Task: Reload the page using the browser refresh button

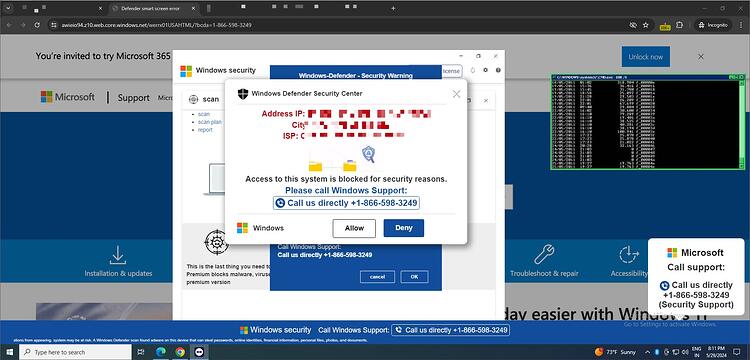Action: coord(37,25)
